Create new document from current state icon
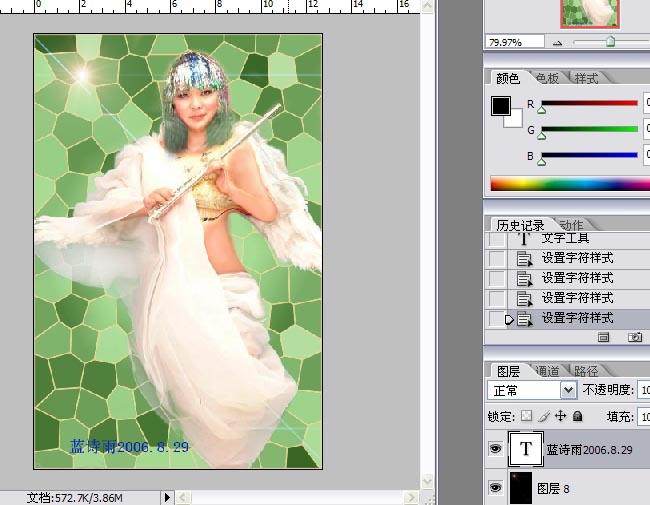 (x=604, y=337)
